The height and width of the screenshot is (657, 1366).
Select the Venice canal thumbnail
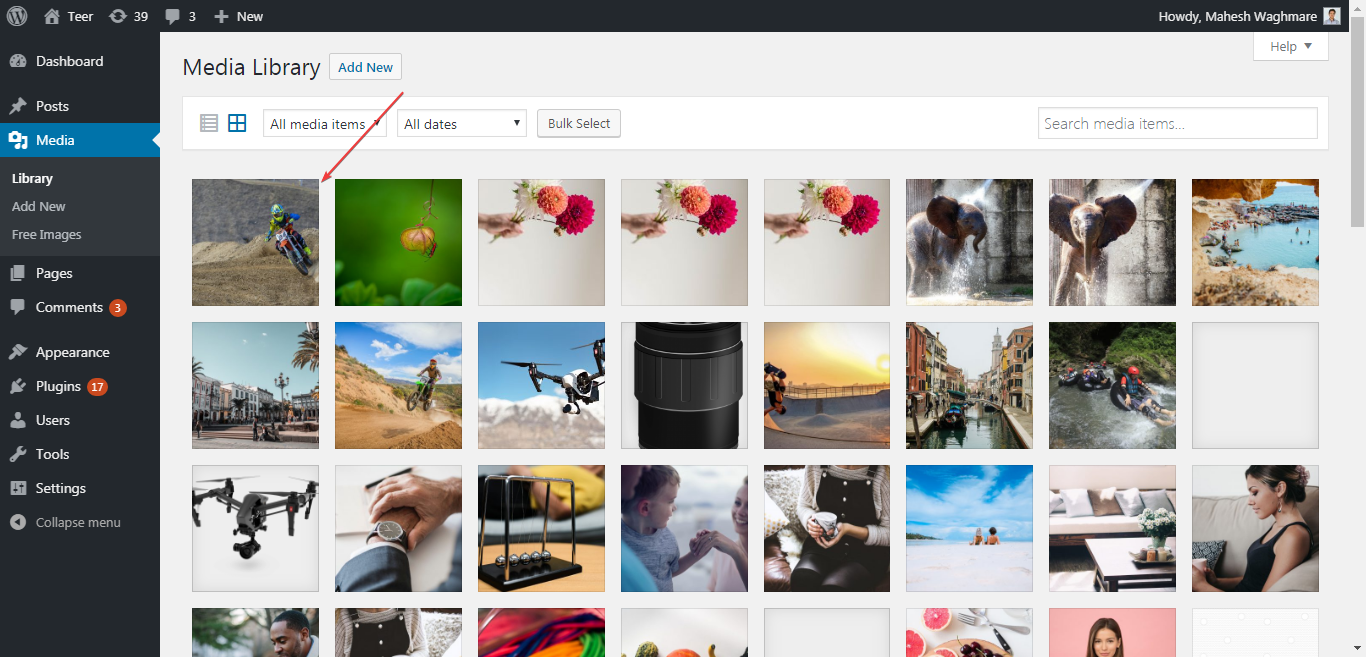click(x=969, y=385)
